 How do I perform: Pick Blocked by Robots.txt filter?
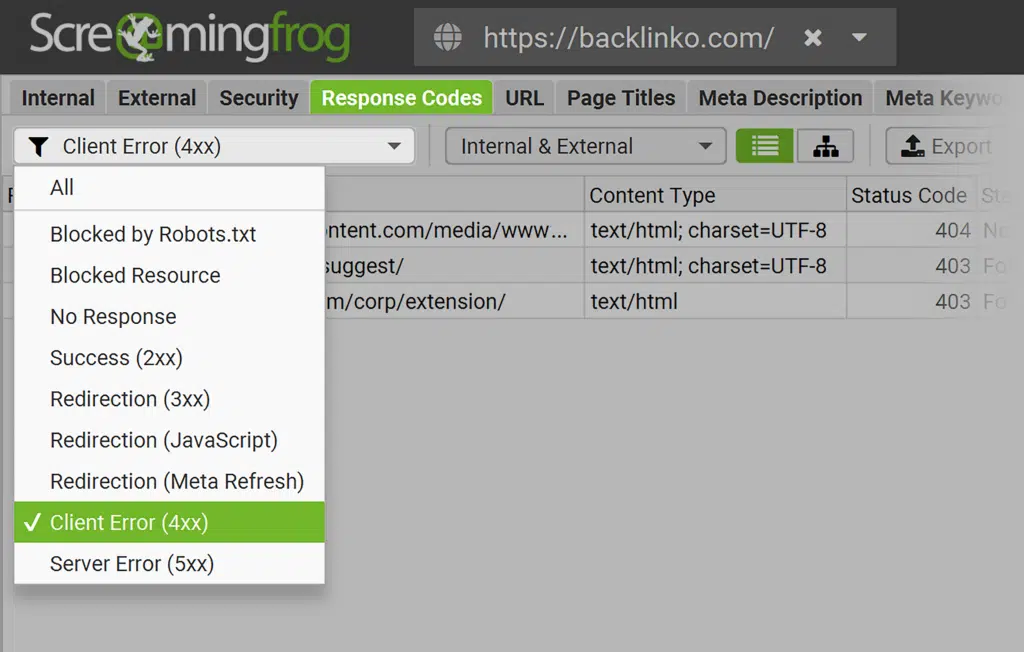tap(153, 234)
